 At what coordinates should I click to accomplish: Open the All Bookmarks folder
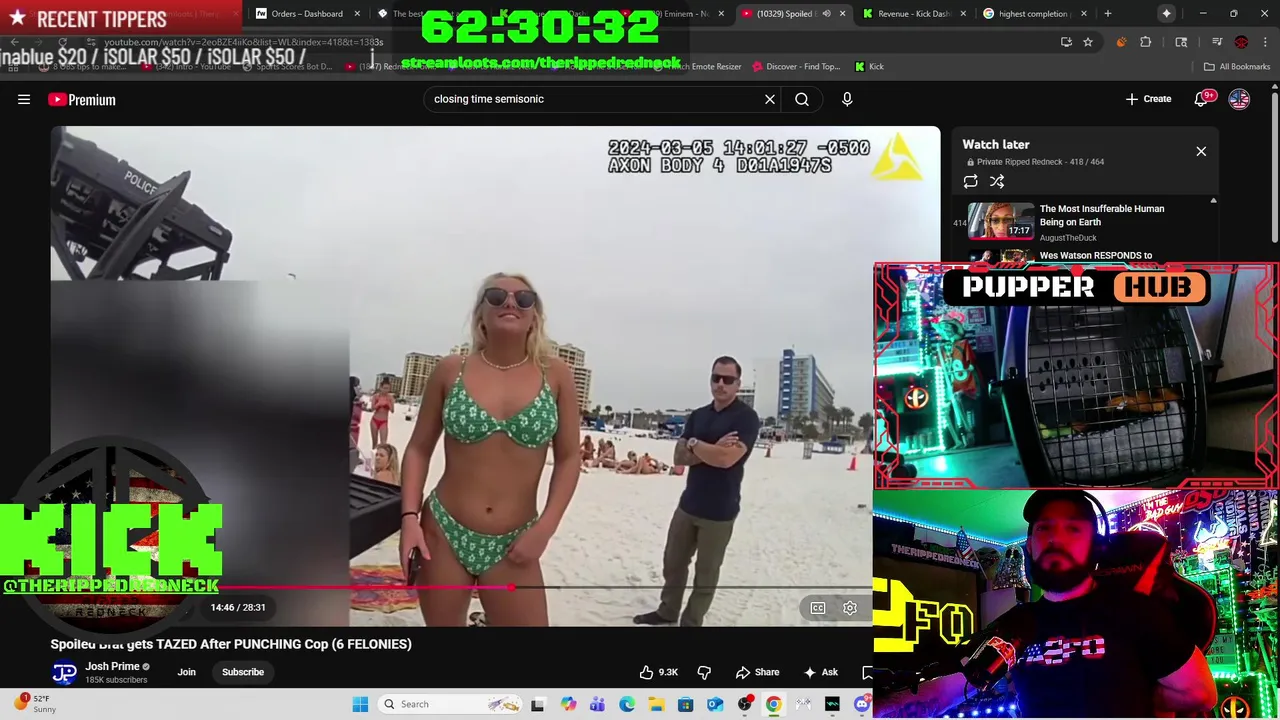[x=1237, y=67]
